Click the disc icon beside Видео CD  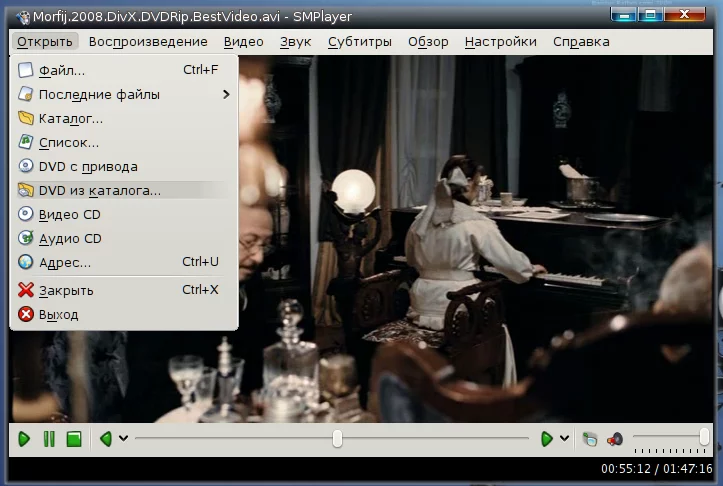(x=25, y=214)
